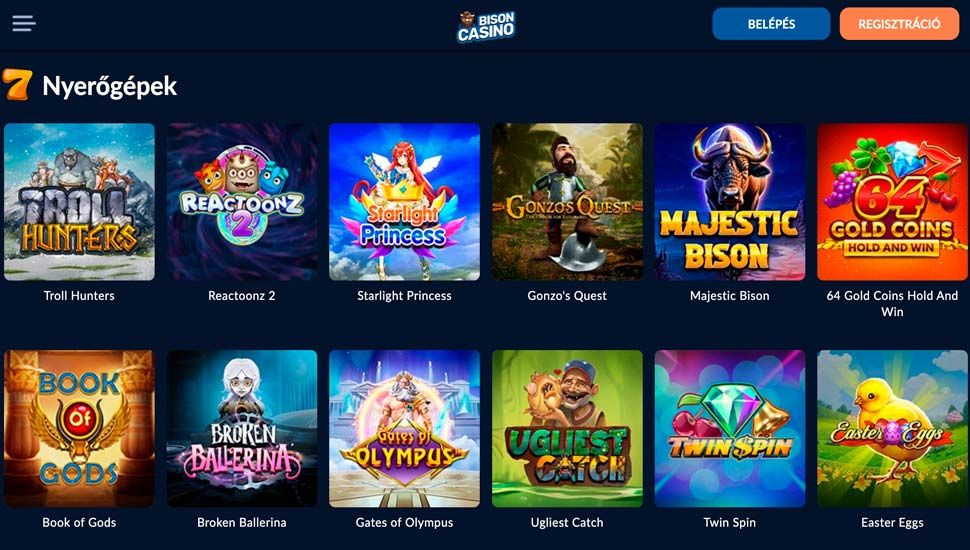The image size is (970, 550).
Task: Click the "Twin Spin" title text
Action: click(x=730, y=523)
